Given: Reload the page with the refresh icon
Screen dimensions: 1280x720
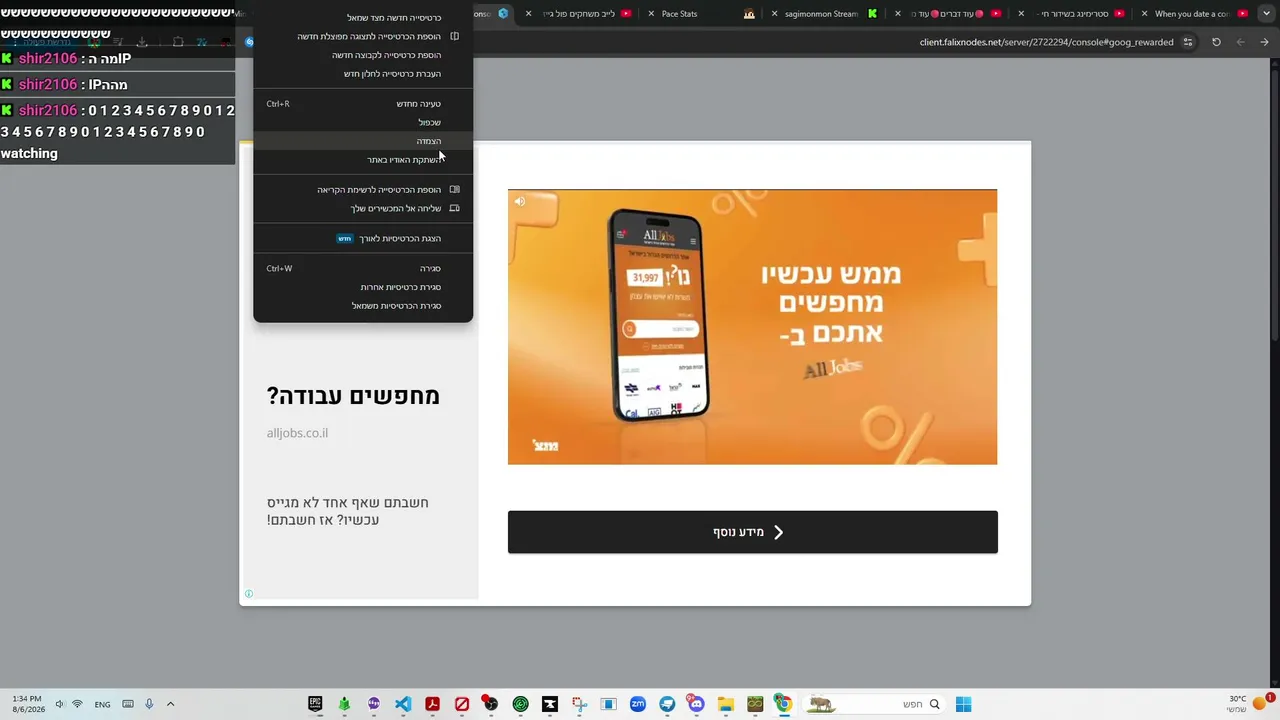Looking at the screenshot, I should [1216, 42].
